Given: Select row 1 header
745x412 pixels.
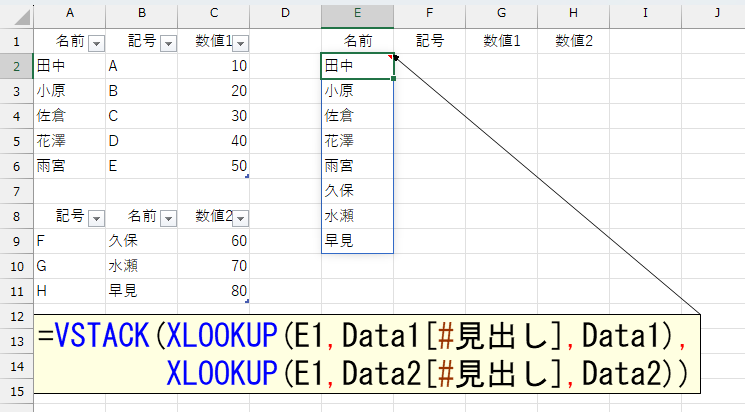Looking at the screenshot, I should (17, 41).
